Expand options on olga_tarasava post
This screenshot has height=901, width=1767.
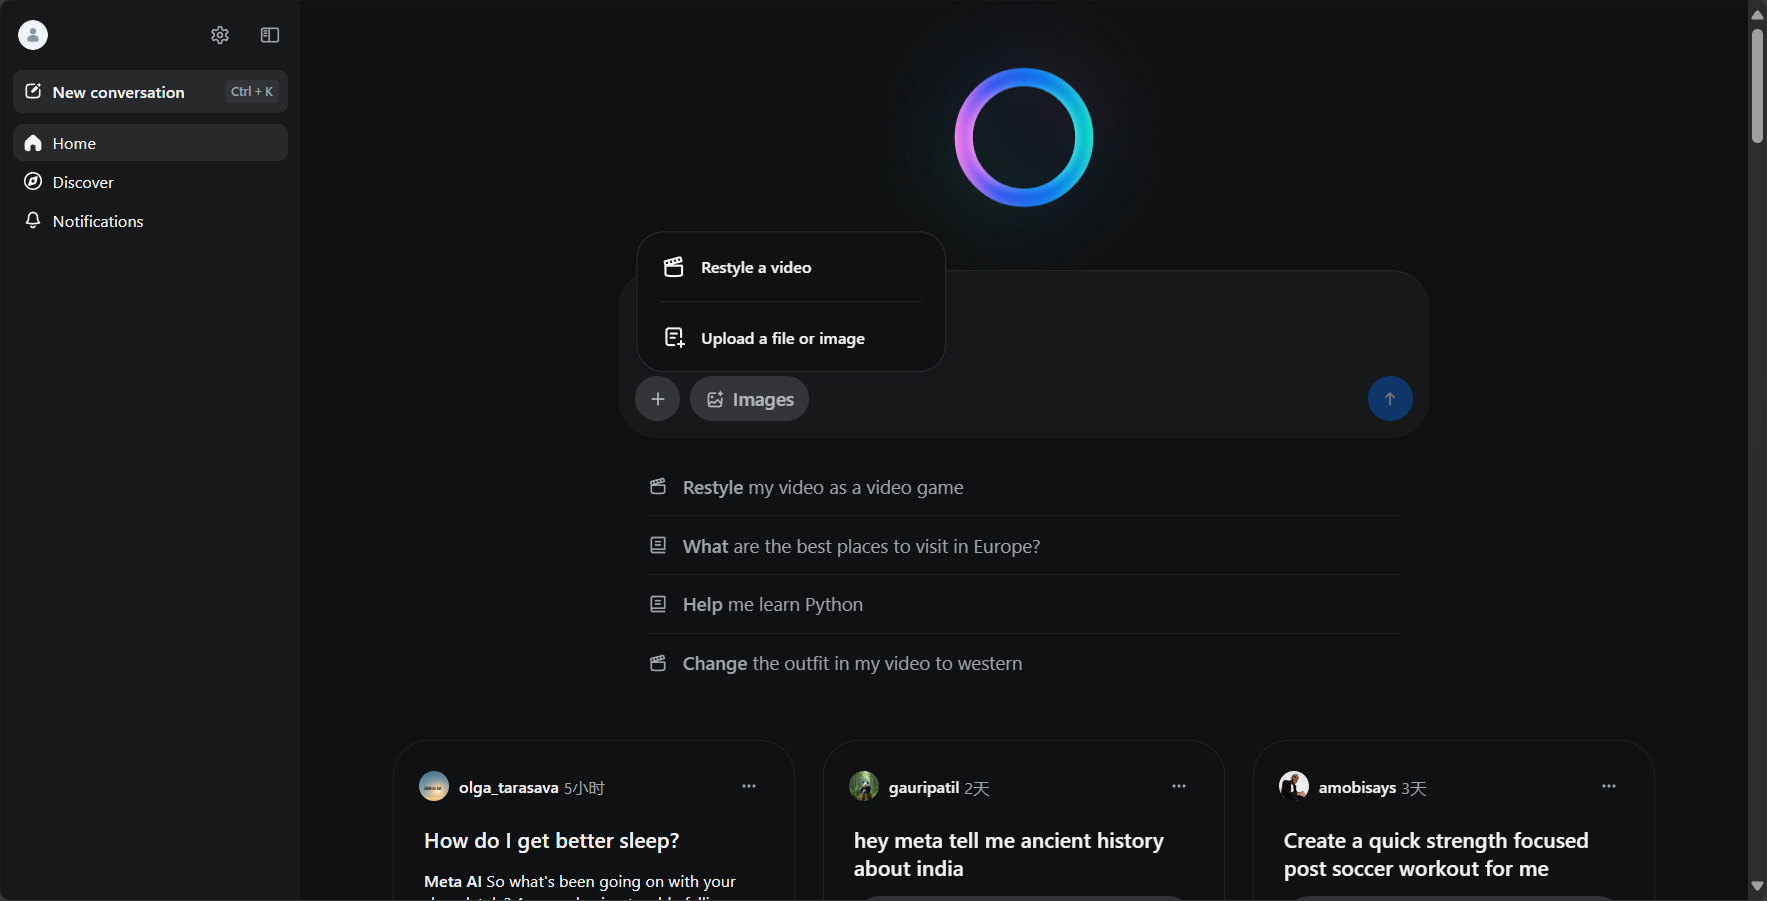pyautogui.click(x=749, y=786)
